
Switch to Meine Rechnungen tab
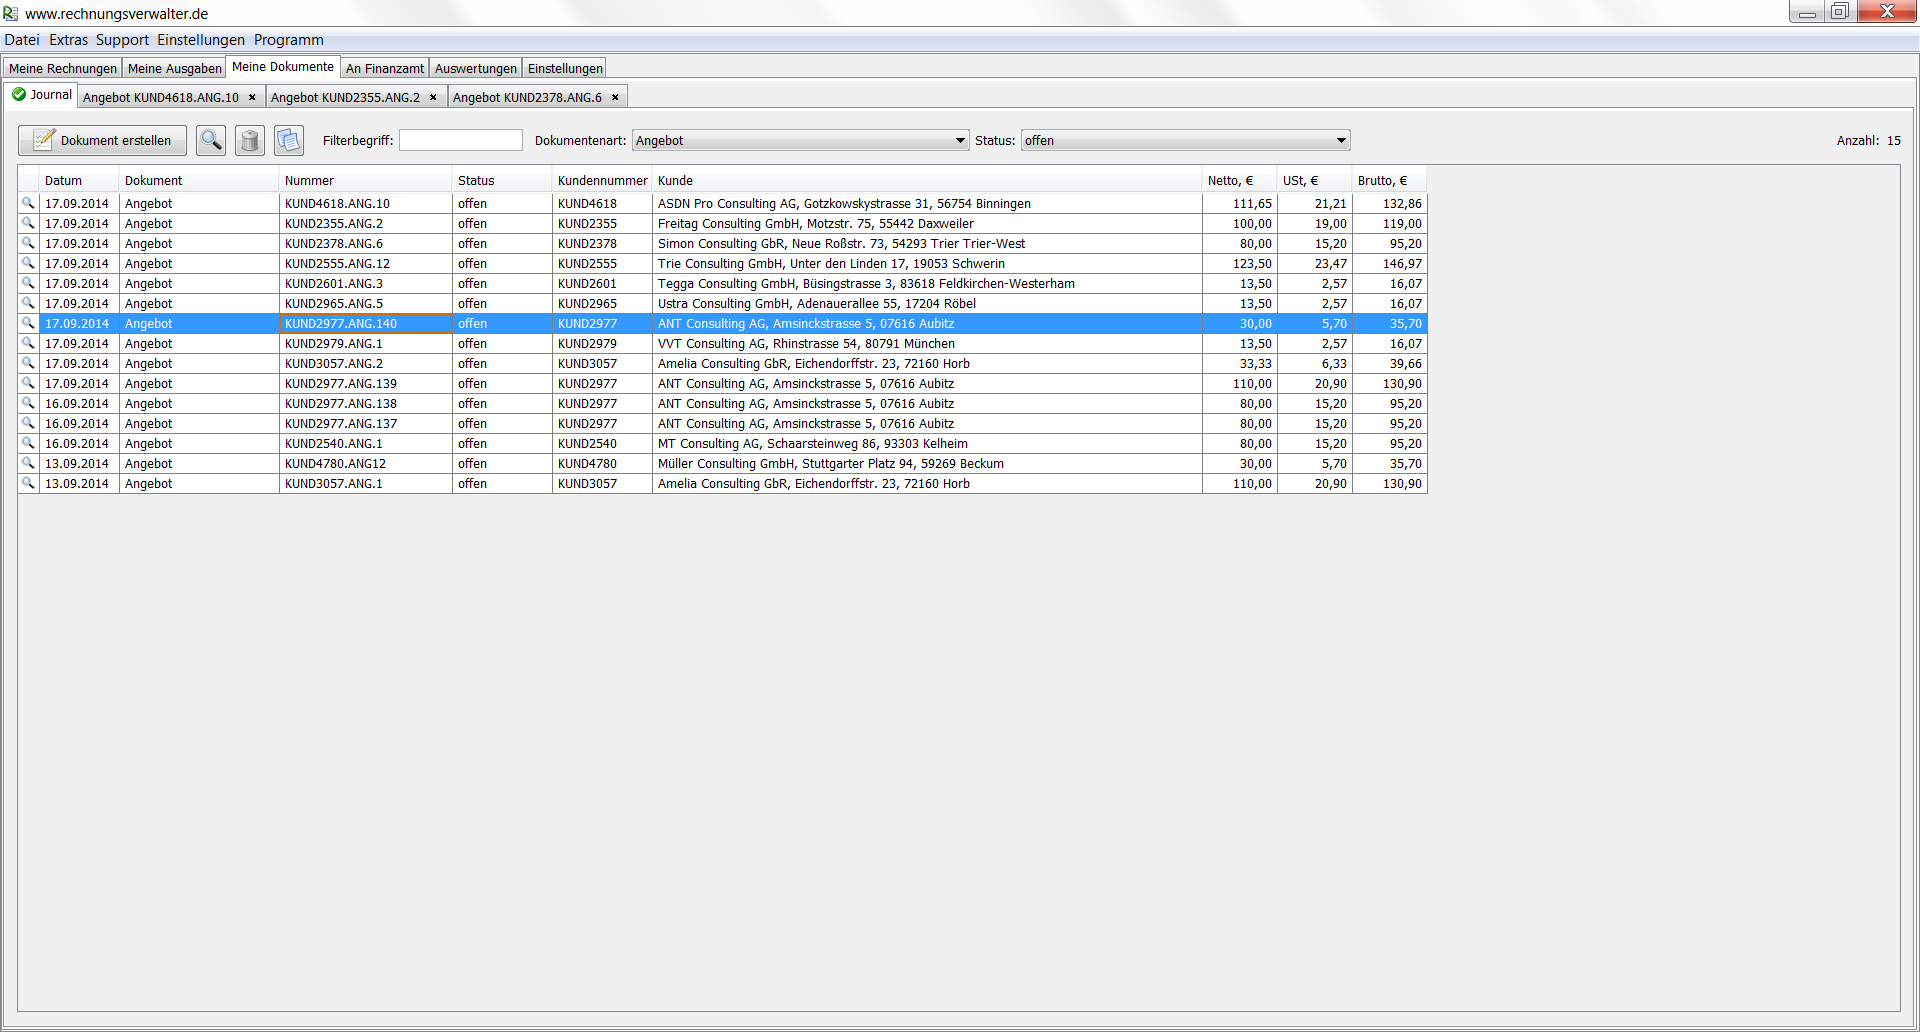point(63,68)
